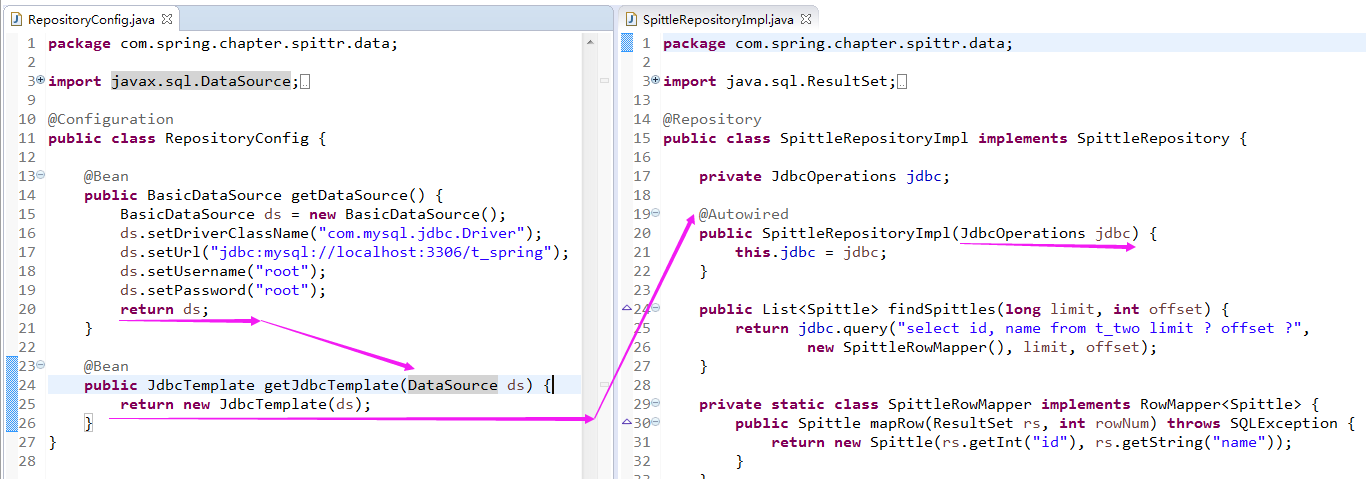Click collapsed imports box after javax.sql.DataSource
Image resolution: width=1366 pixels, height=479 pixels.
pyautogui.click(x=305, y=82)
